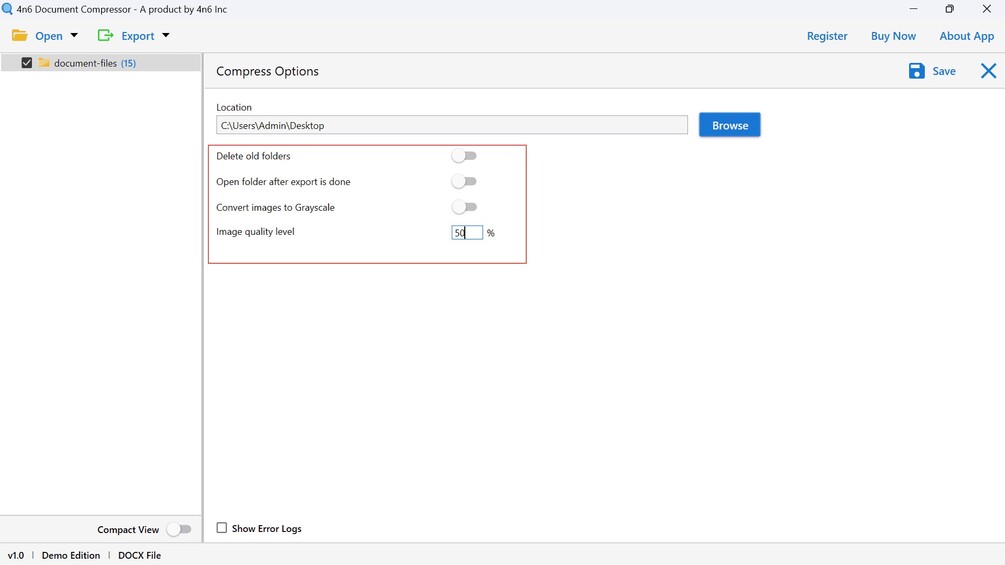Image resolution: width=1005 pixels, height=565 pixels.
Task: Open the About App menu
Action: click(966, 36)
